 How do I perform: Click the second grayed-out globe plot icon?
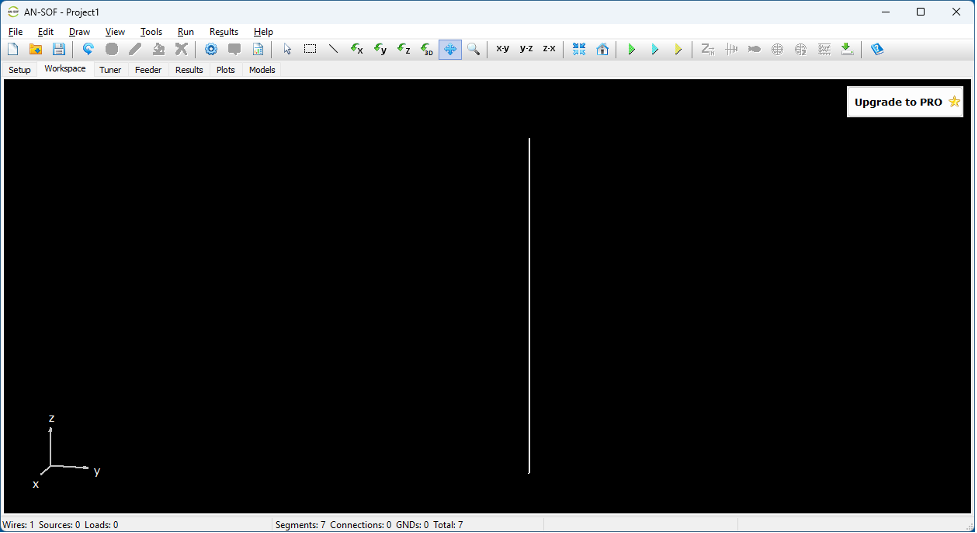[x=801, y=49]
